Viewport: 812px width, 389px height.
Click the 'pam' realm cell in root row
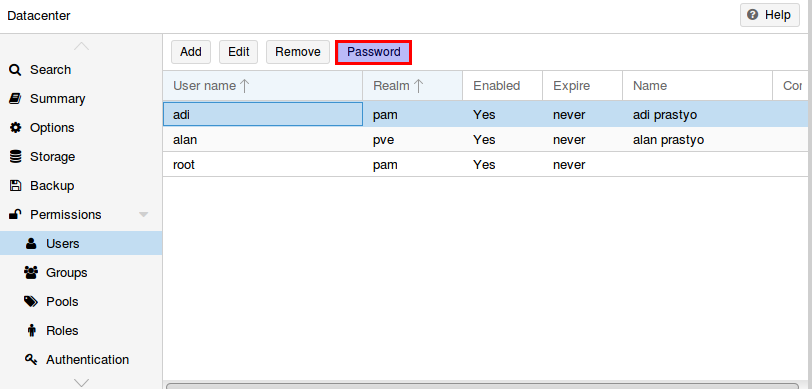point(413,165)
